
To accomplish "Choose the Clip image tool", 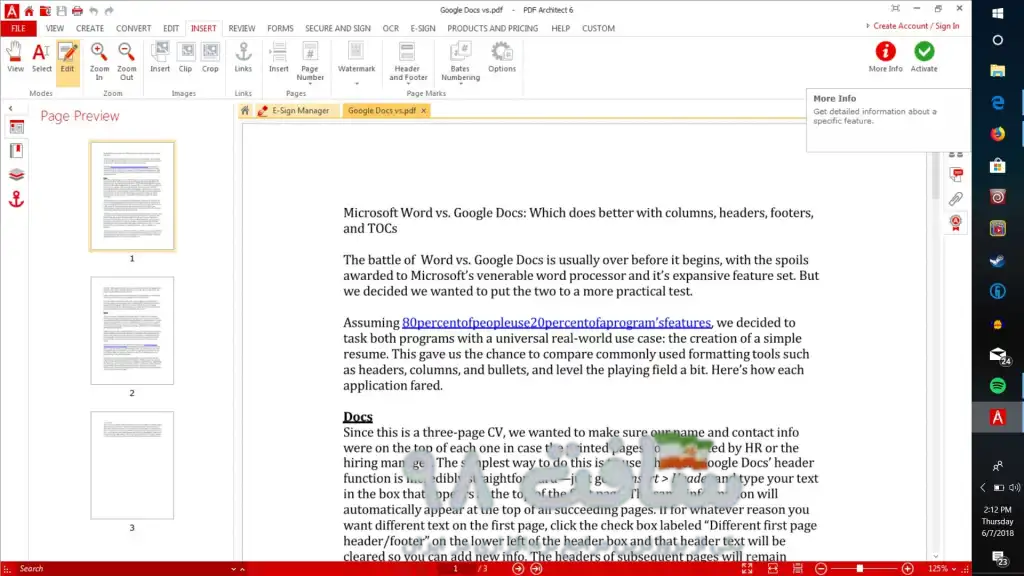I will [185, 57].
